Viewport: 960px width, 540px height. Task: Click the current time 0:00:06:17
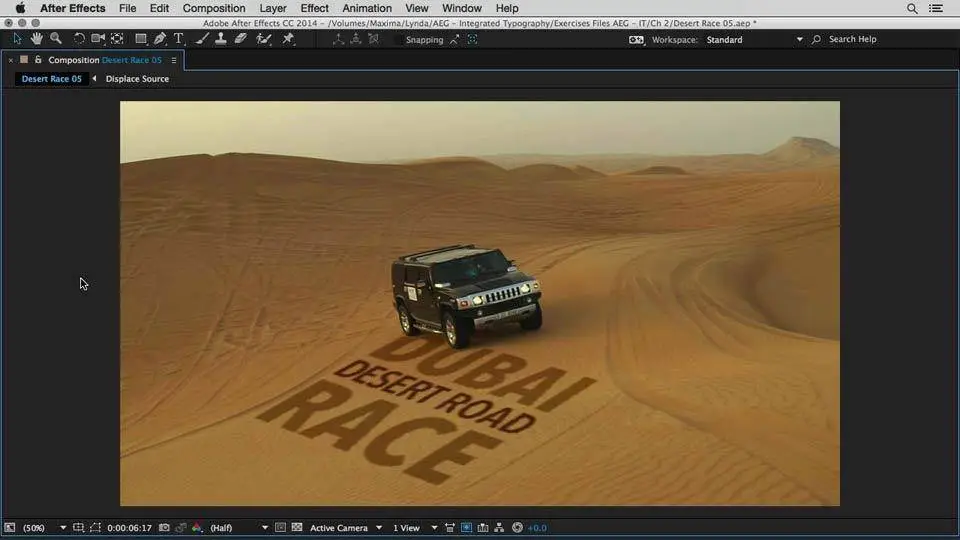[129, 528]
